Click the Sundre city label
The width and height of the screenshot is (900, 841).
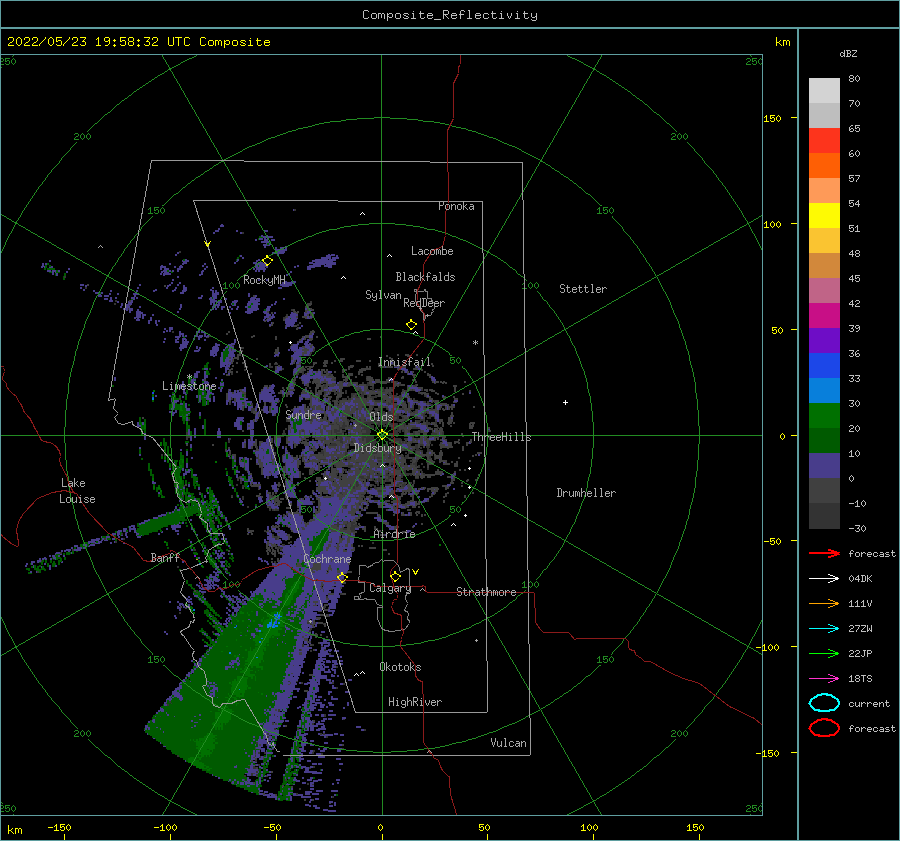pos(304,414)
